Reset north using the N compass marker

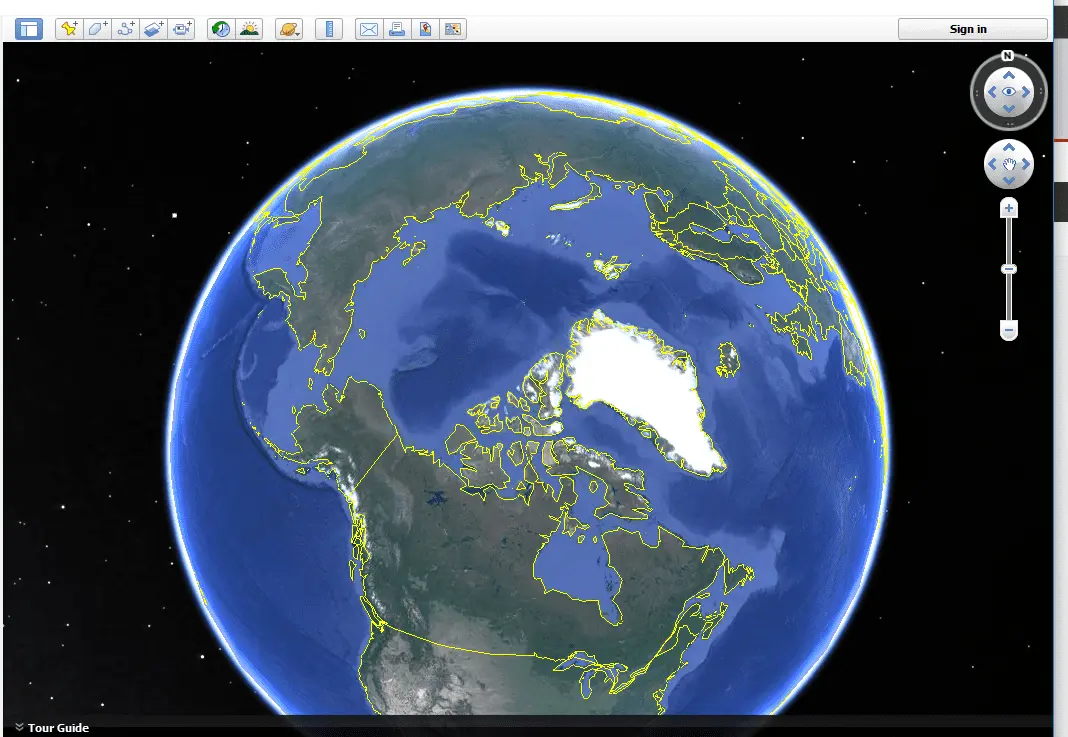point(1007,56)
